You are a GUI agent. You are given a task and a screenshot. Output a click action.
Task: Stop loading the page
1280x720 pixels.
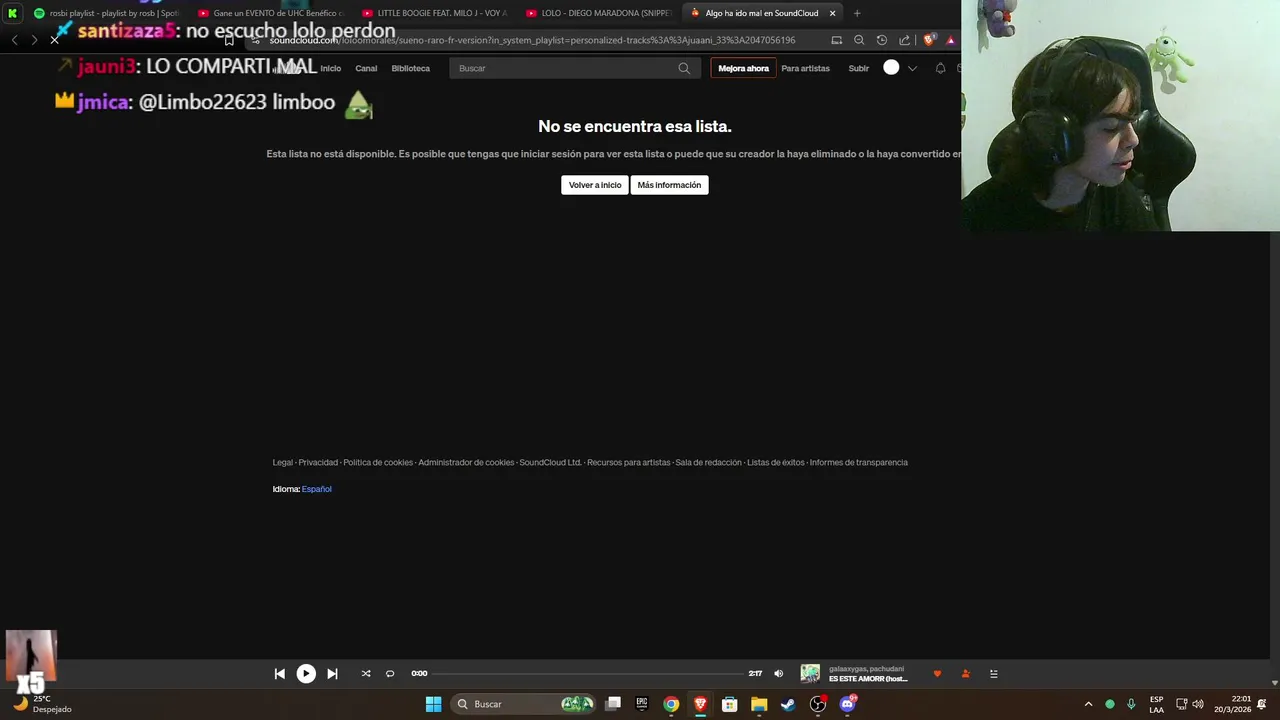(54, 40)
